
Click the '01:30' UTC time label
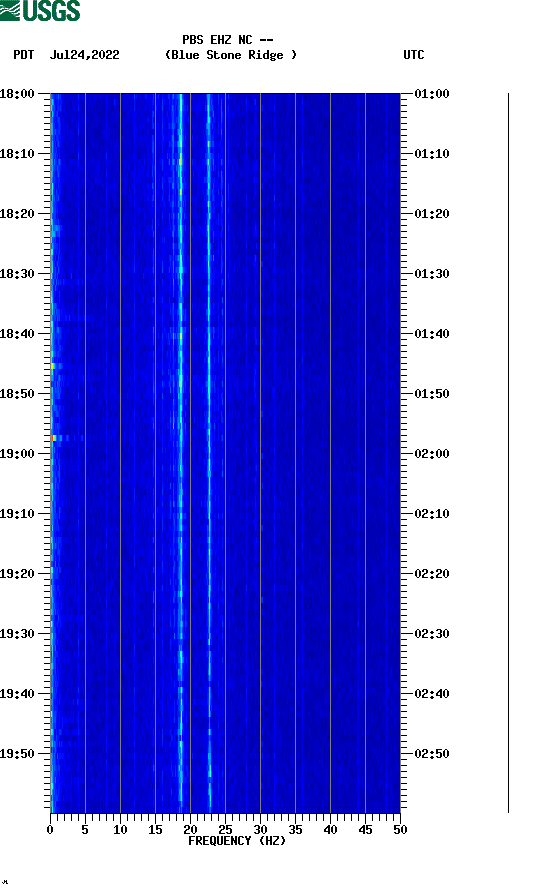click(432, 273)
